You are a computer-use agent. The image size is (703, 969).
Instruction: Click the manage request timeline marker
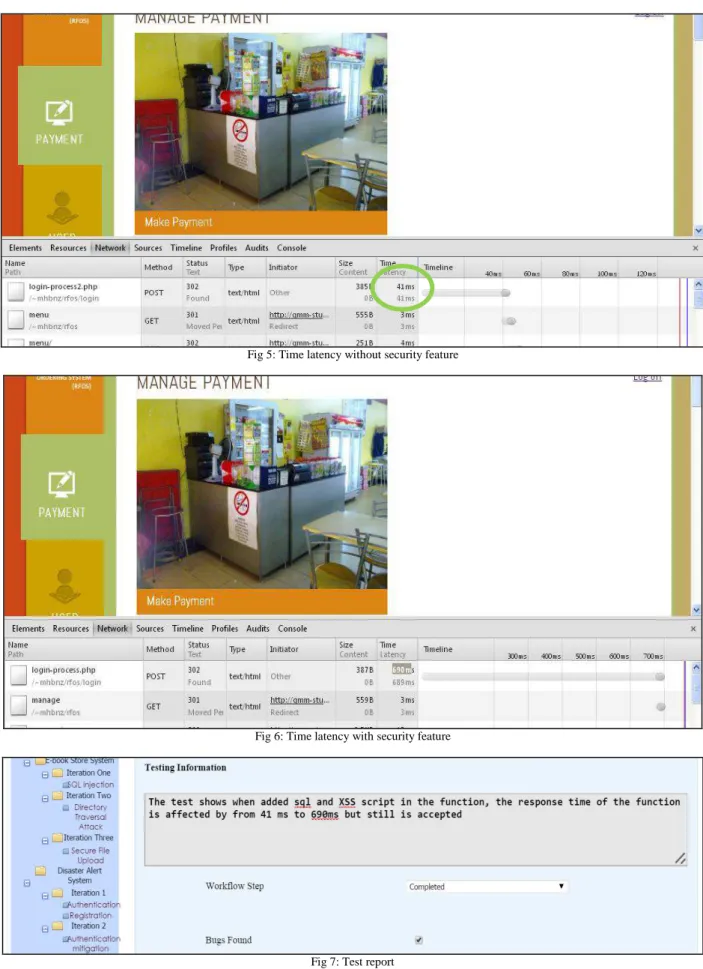pyautogui.click(x=660, y=706)
